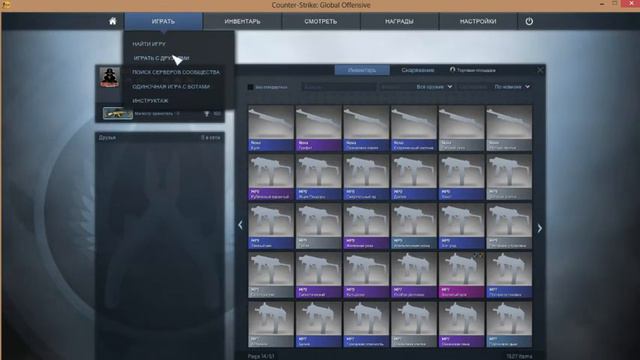Viewport: 640px width, 360px height.
Task: Select ИНСТРУКТАЖ menu entry
Action: point(150,100)
